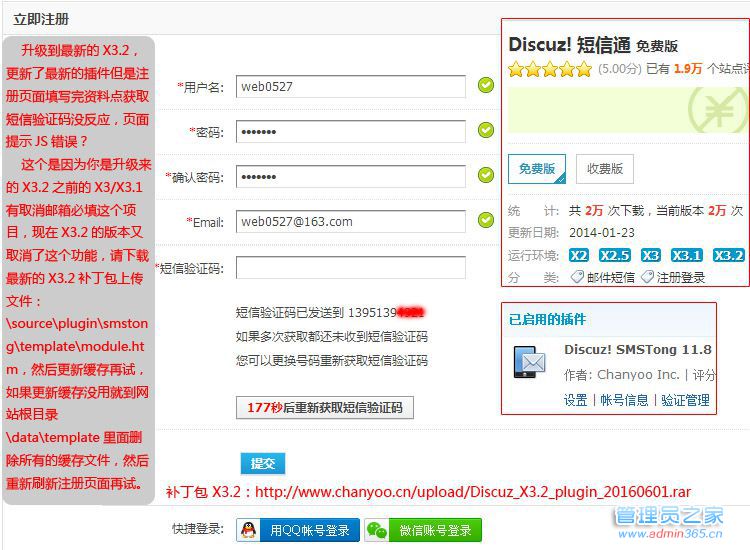750x550 pixels.
Task: Click the WeChat logo icon
Action: [377, 530]
